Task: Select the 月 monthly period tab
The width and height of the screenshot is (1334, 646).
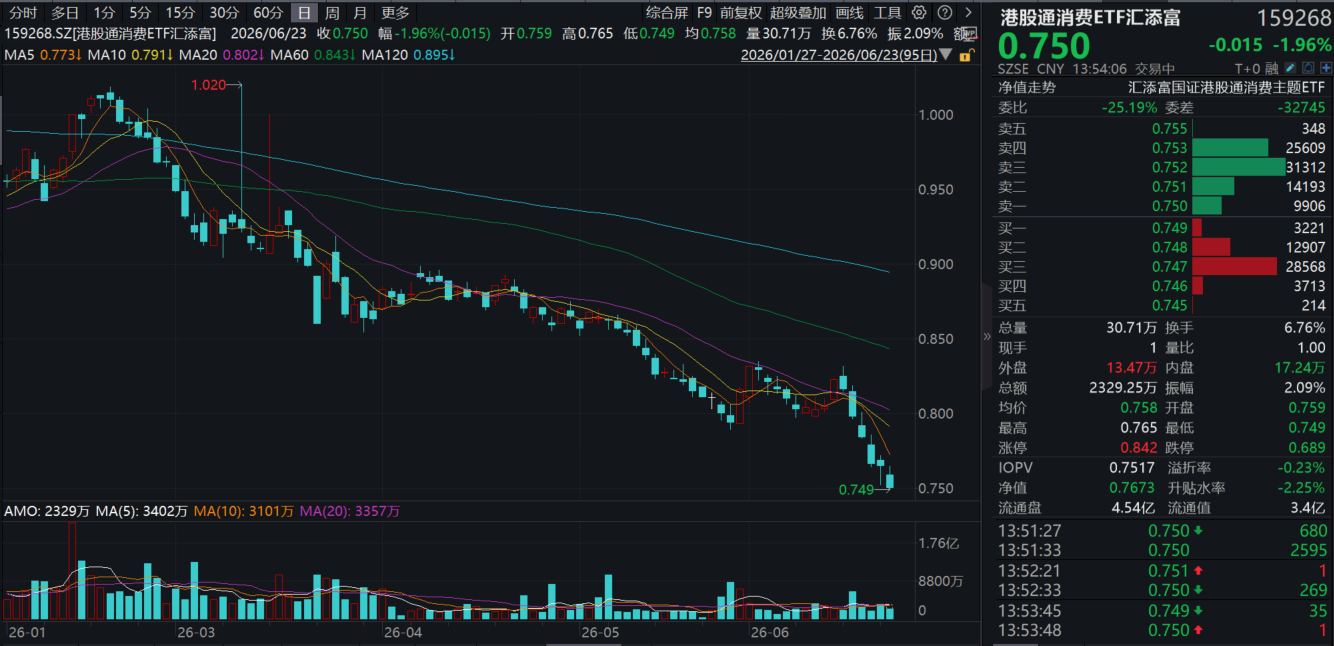Action: pos(360,13)
